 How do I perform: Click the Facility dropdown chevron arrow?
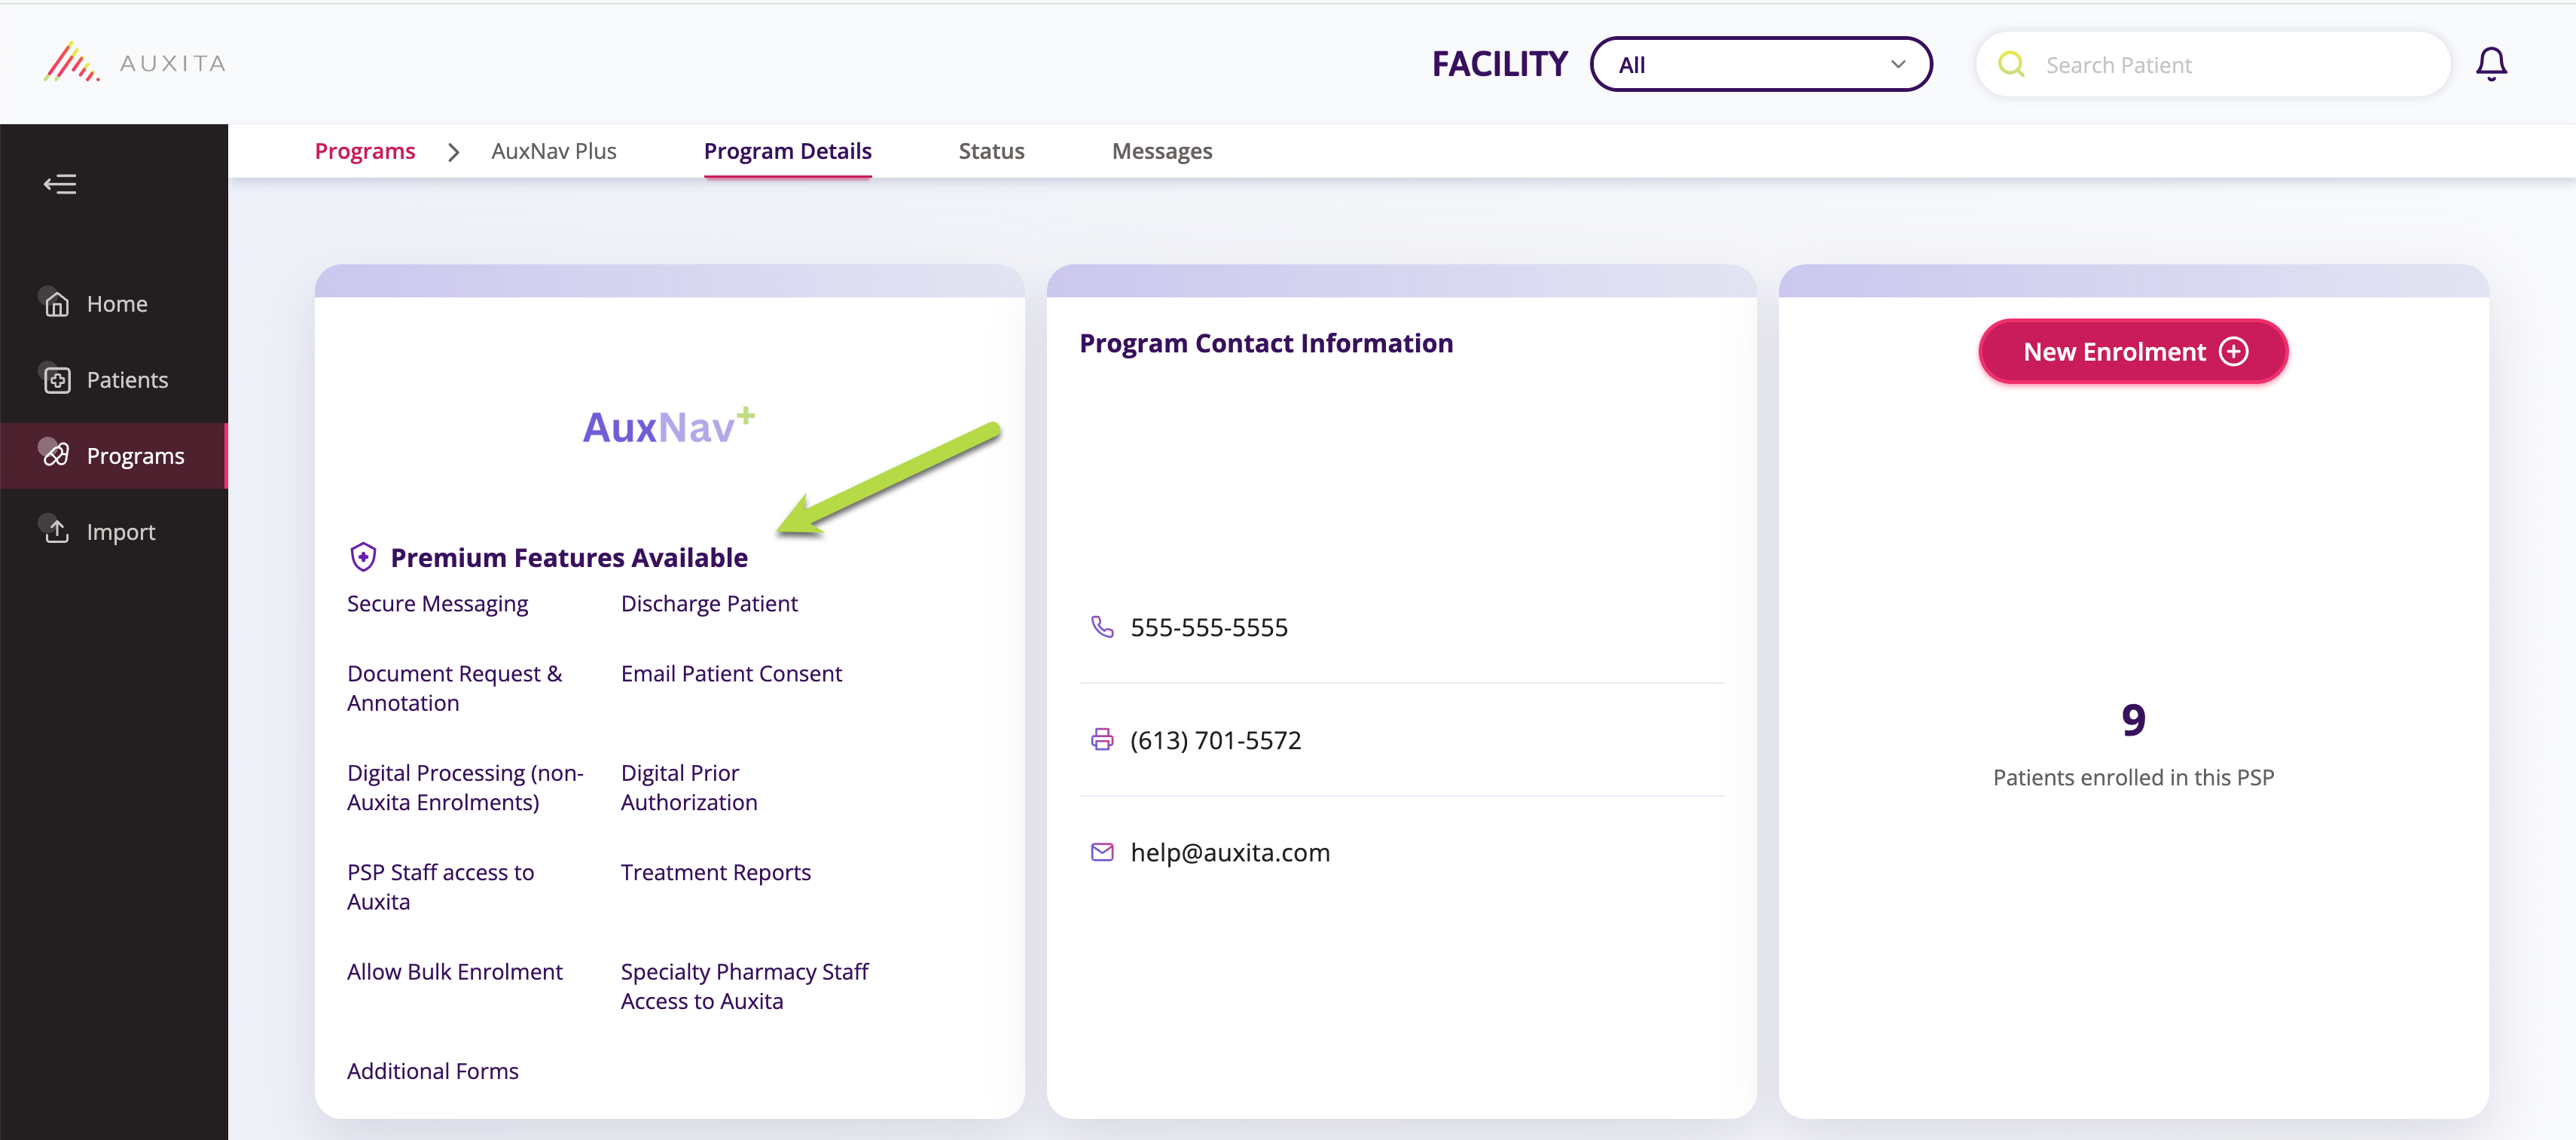tap(1897, 65)
